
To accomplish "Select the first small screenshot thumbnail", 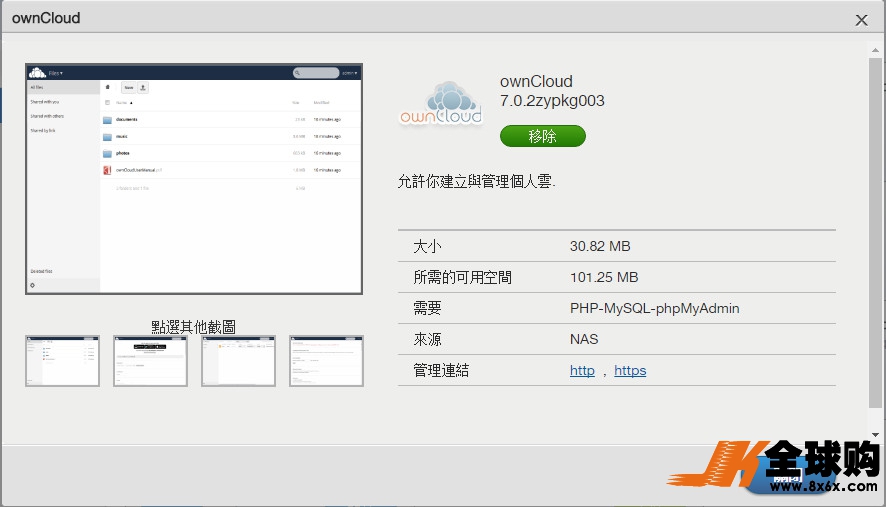I will click(62, 361).
